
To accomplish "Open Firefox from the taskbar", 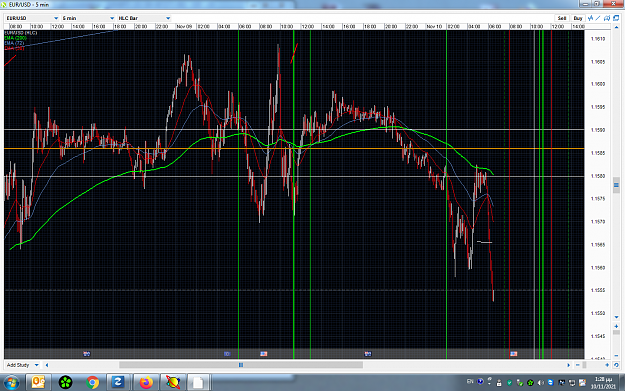I will pyautogui.click(x=146, y=383).
